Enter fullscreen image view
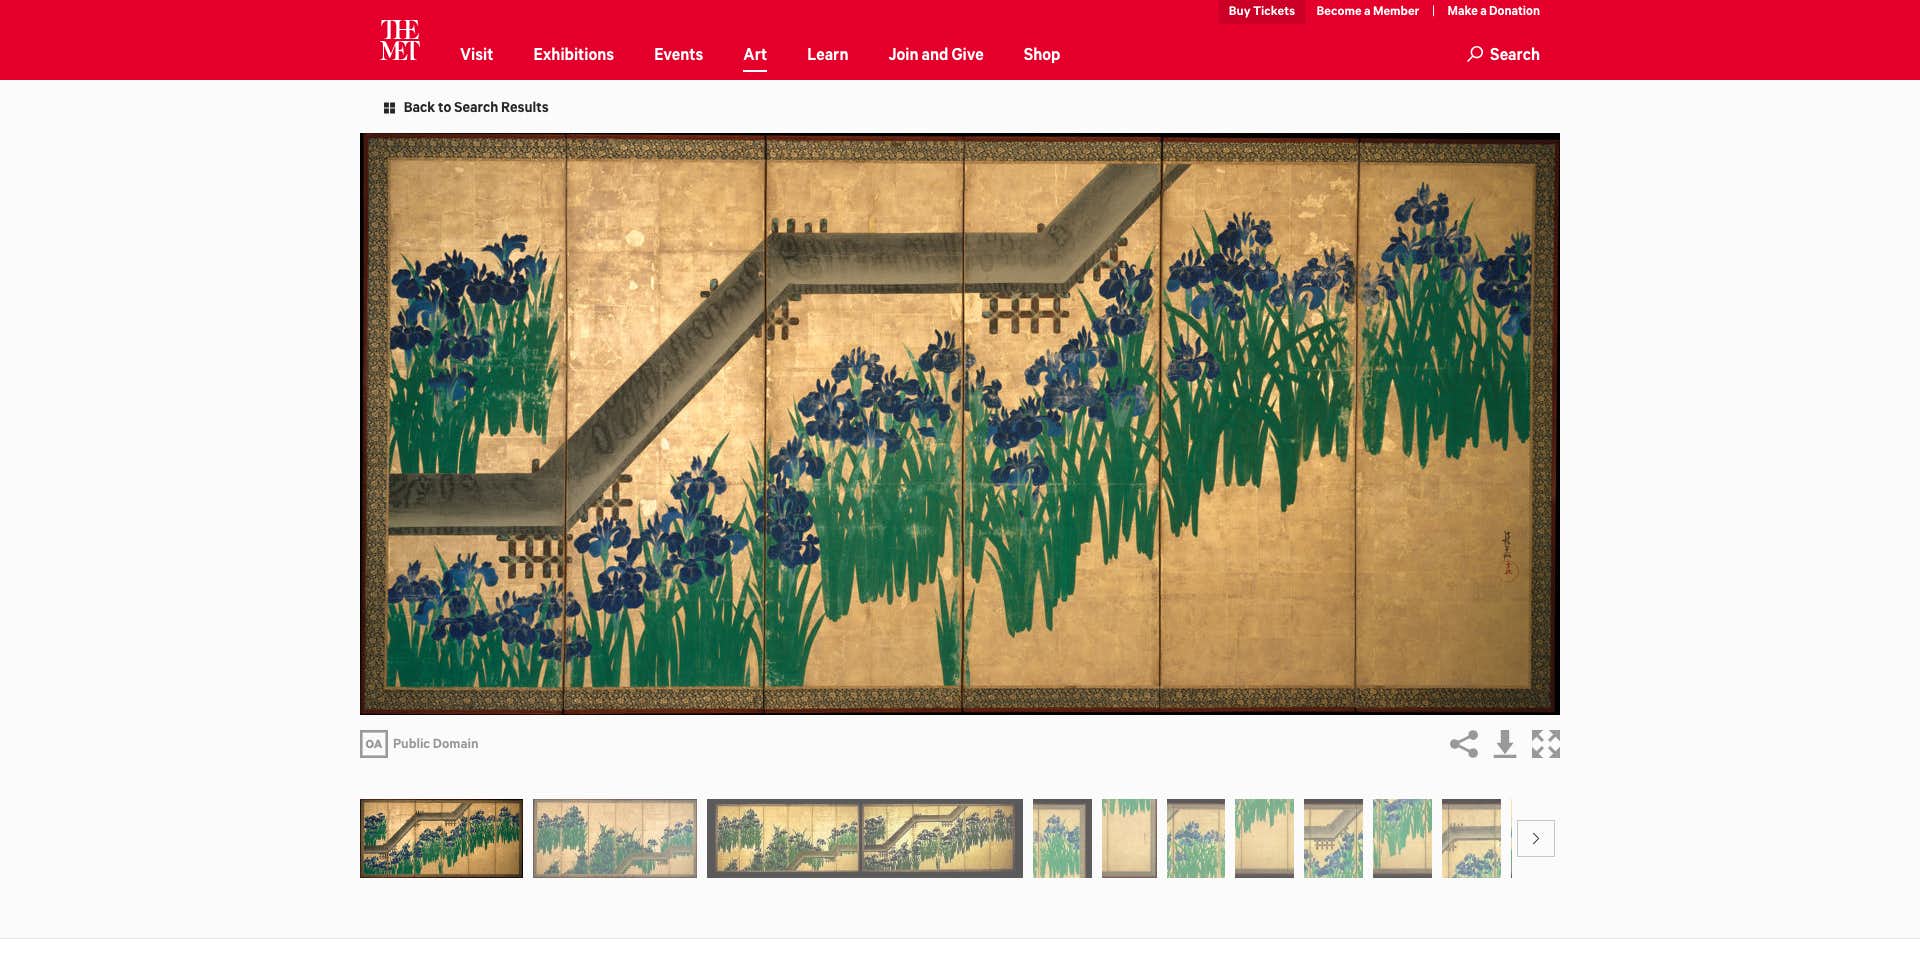The image size is (1920, 970). tap(1545, 744)
